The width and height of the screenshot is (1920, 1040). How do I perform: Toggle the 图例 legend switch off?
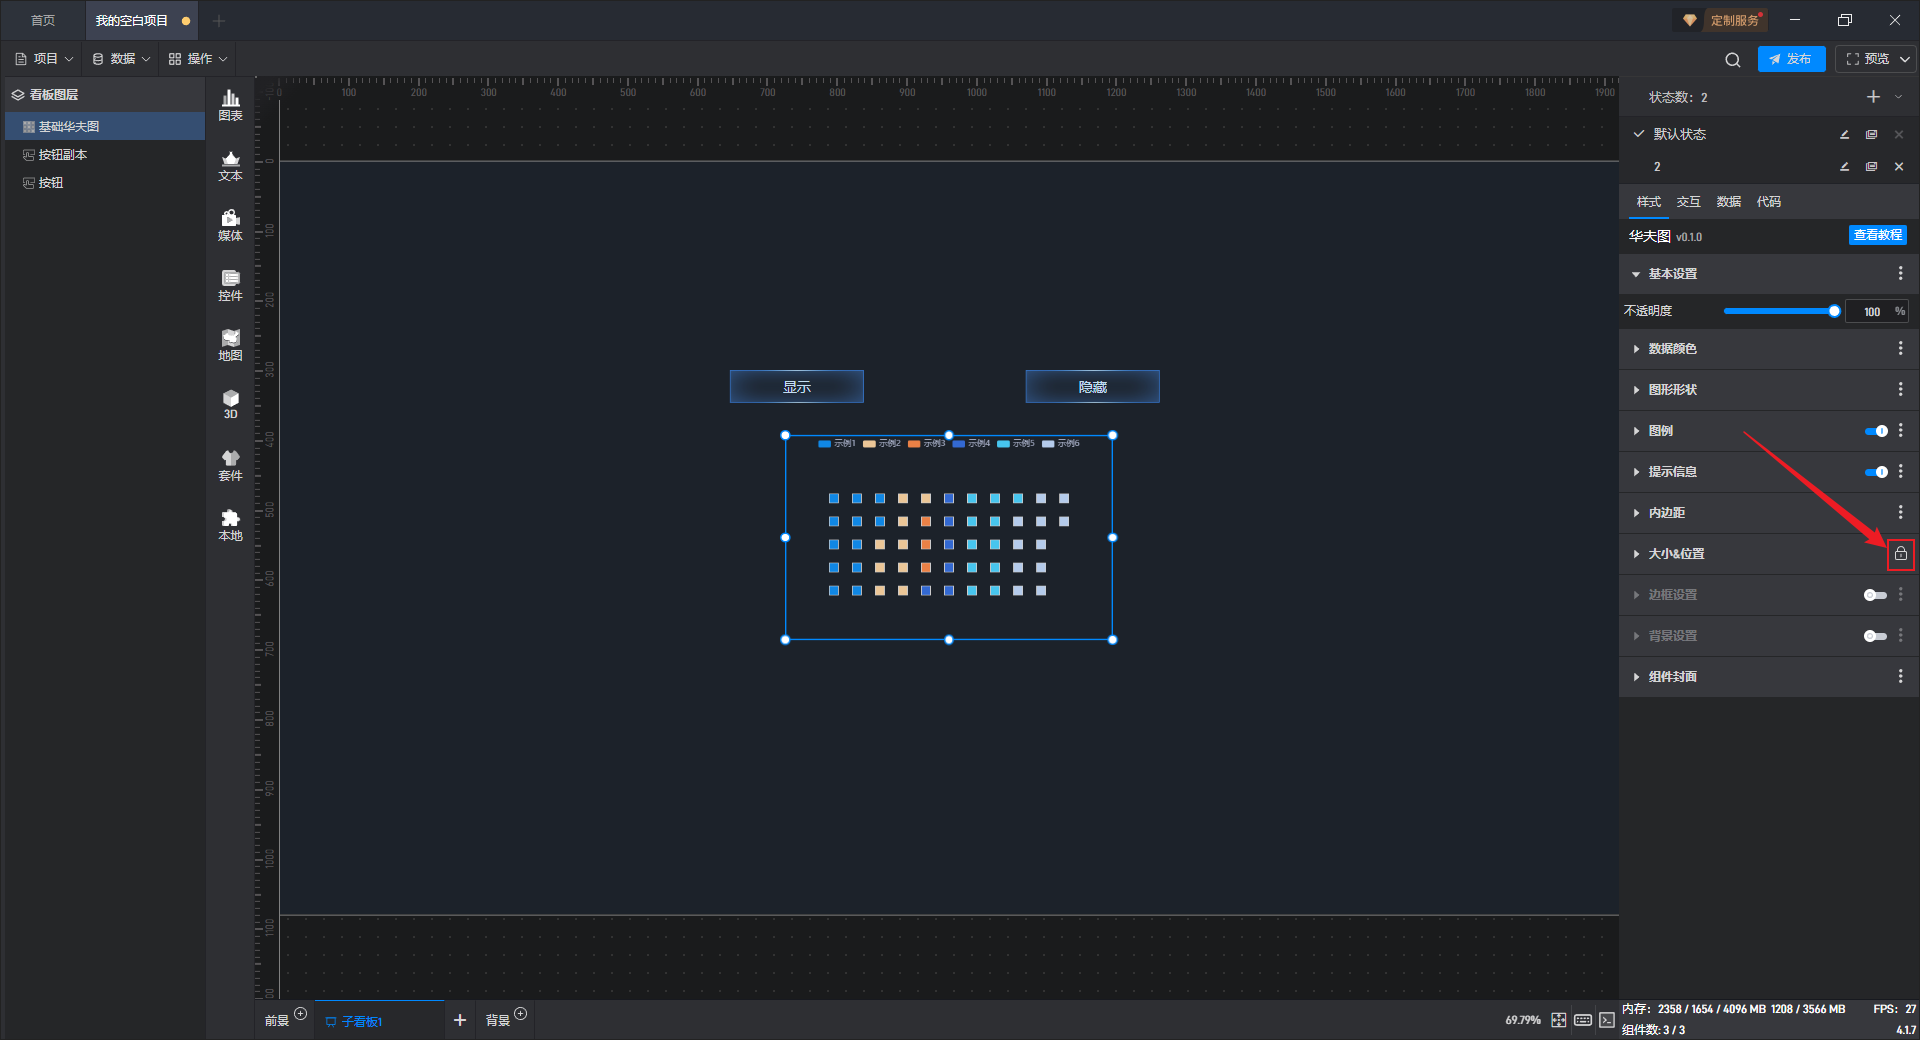(x=1876, y=431)
